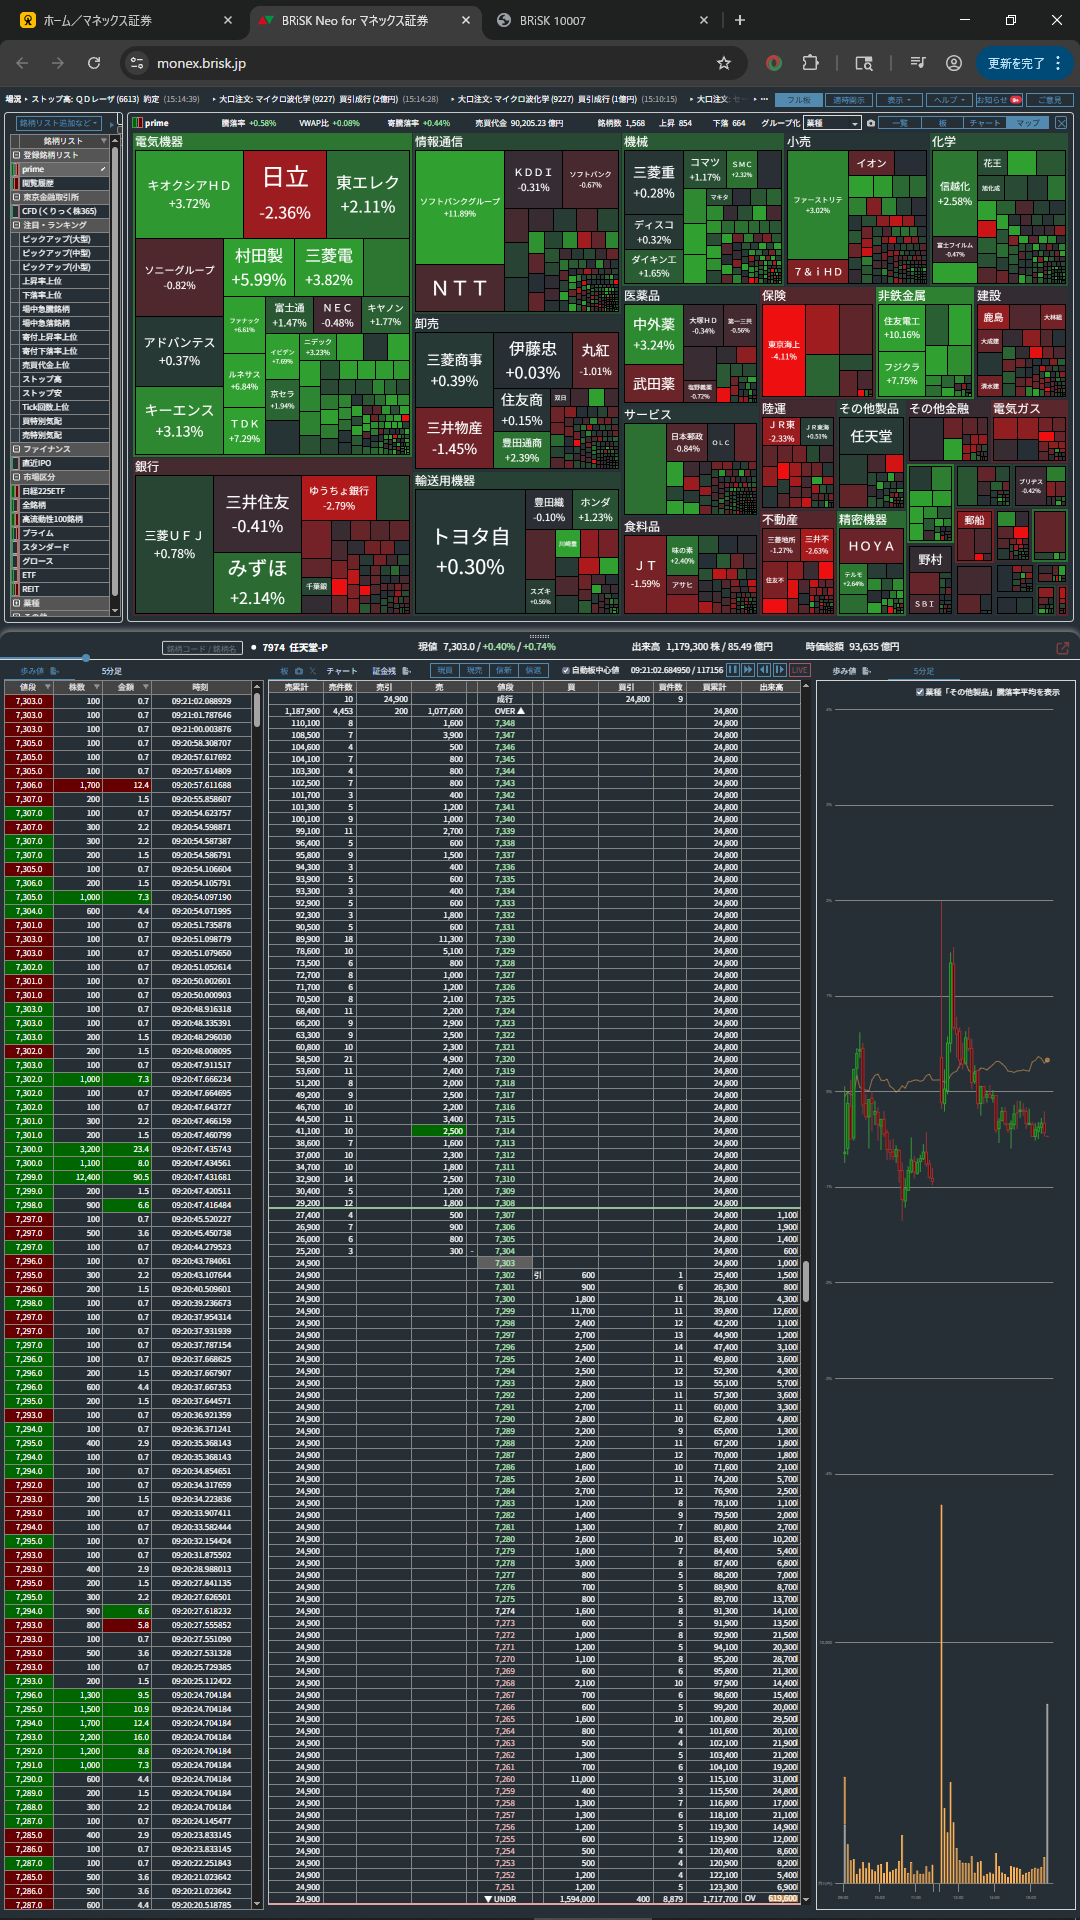Expand the 業種 tree section
Image resolution: width=1080 pixels, height=1920 pixels.
16,603
